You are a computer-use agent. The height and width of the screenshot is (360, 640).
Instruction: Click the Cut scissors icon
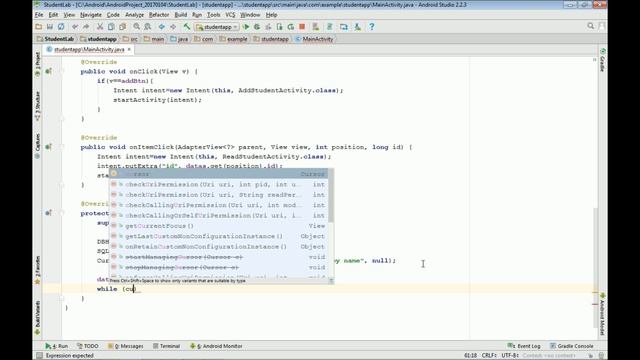click(100, 27)
